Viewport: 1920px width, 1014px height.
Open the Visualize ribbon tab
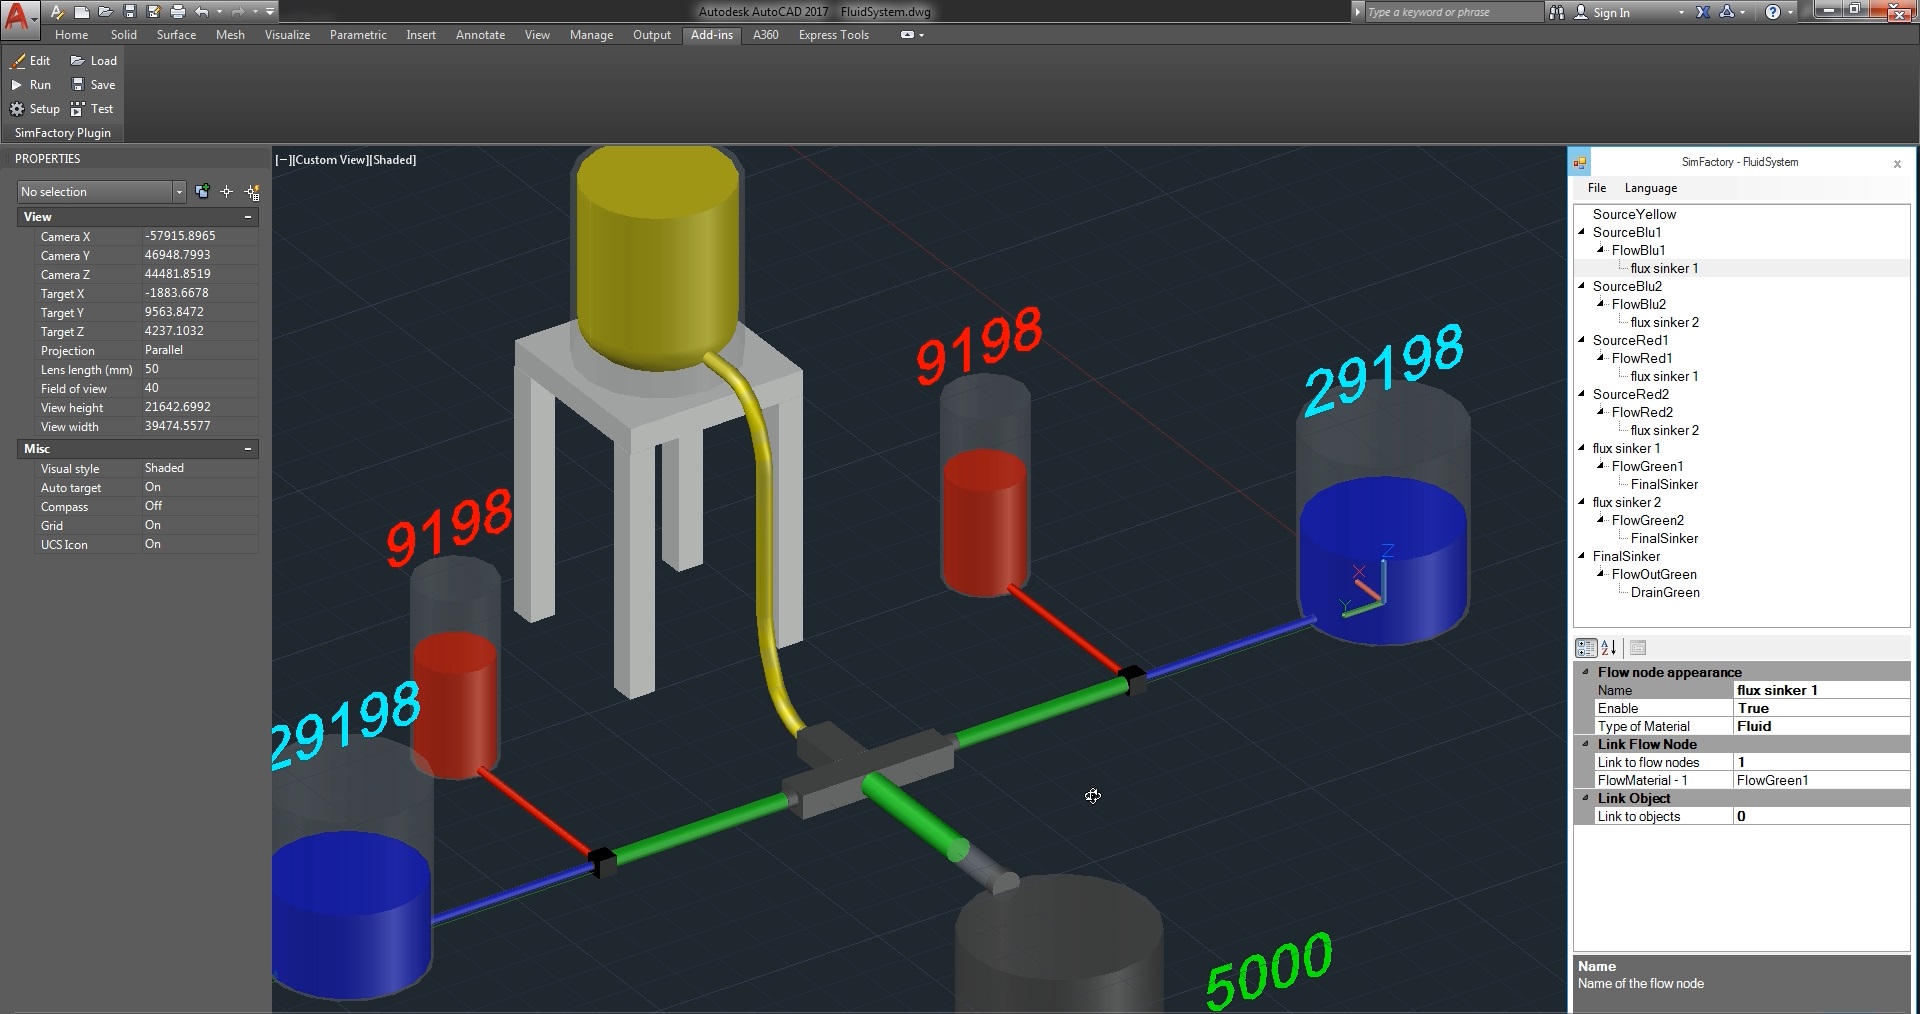coord(287,35)
